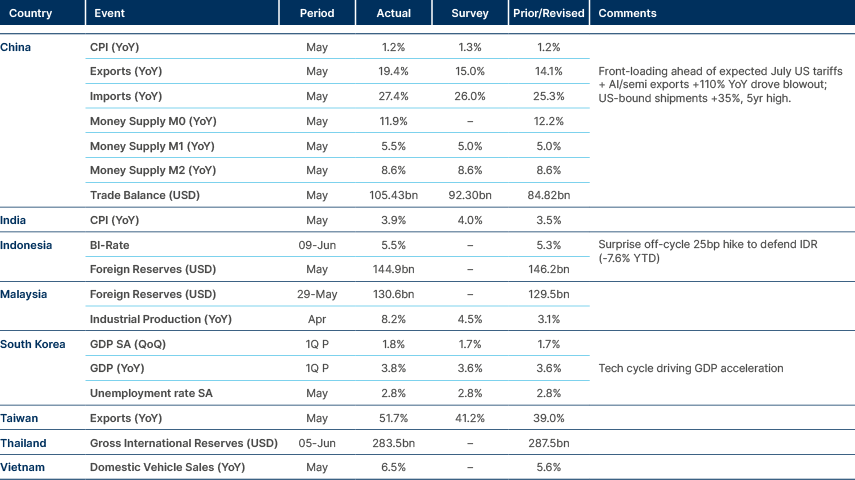Click China Money Supply M0 (YoY) event
The image size is (855, 480).
153,121
